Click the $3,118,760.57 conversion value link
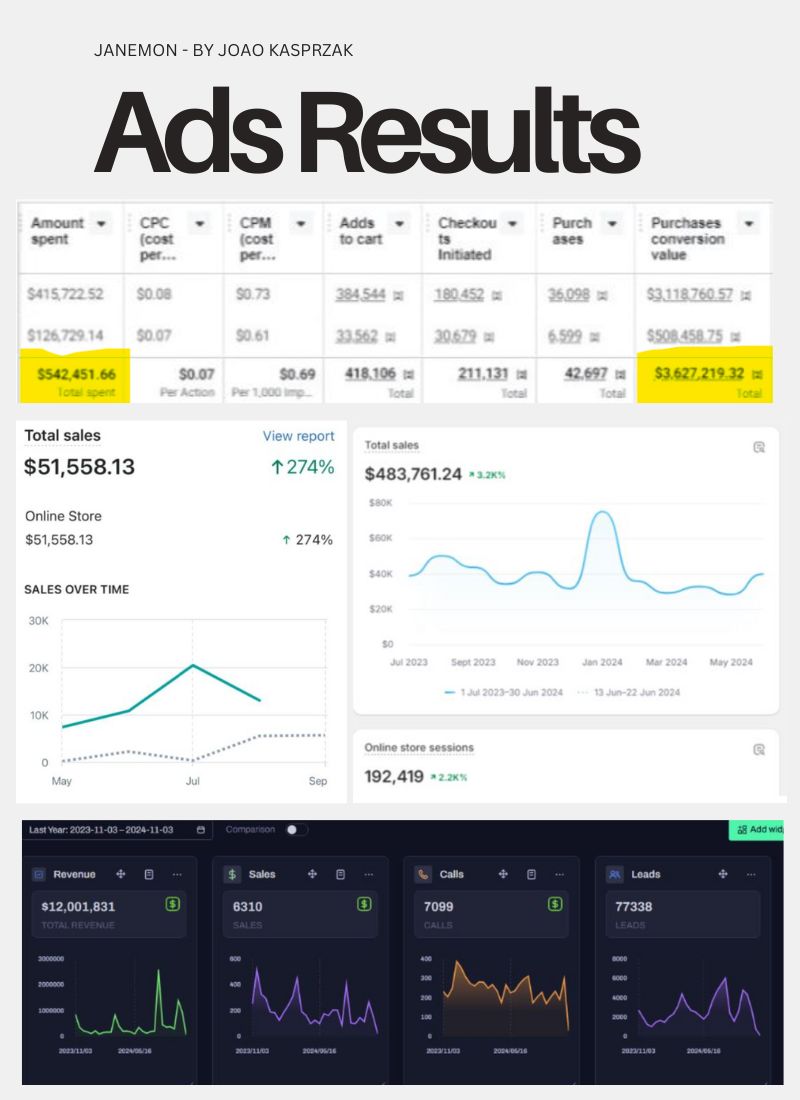Image resolution: width=800 pixels, height=1100 pixels. [x=689, y=295]
